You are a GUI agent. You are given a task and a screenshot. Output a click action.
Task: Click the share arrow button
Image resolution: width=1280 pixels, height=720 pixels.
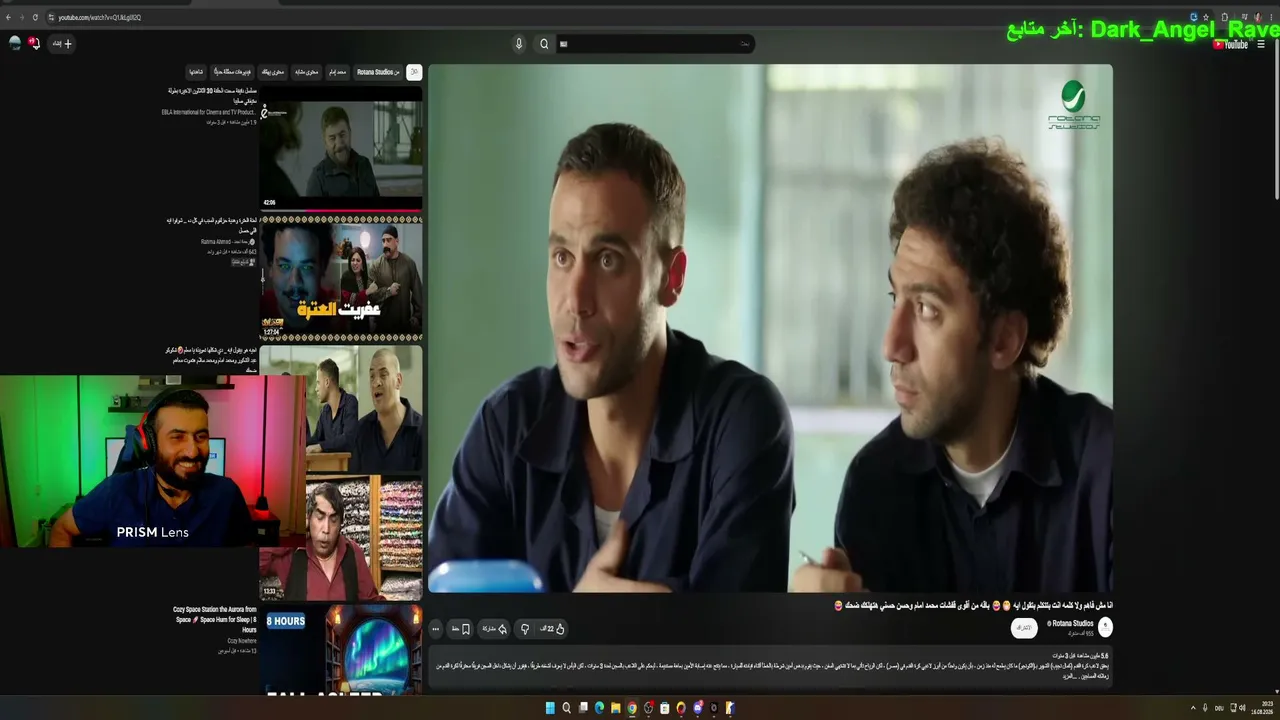tap(494, 629)
